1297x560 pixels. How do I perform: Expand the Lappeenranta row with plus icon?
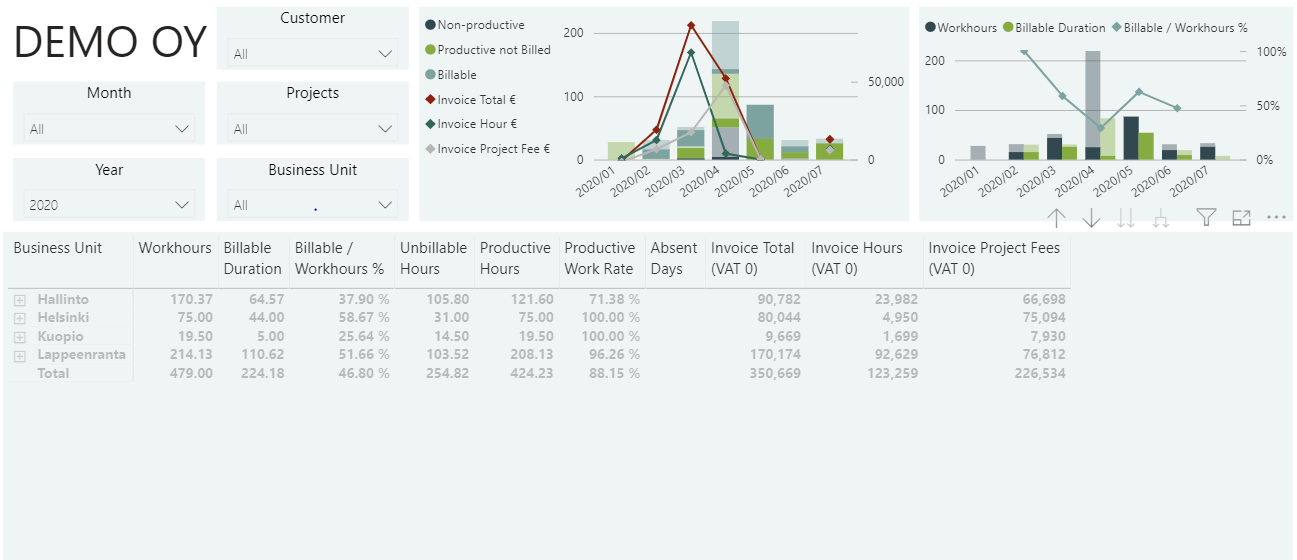click(19, 355)
